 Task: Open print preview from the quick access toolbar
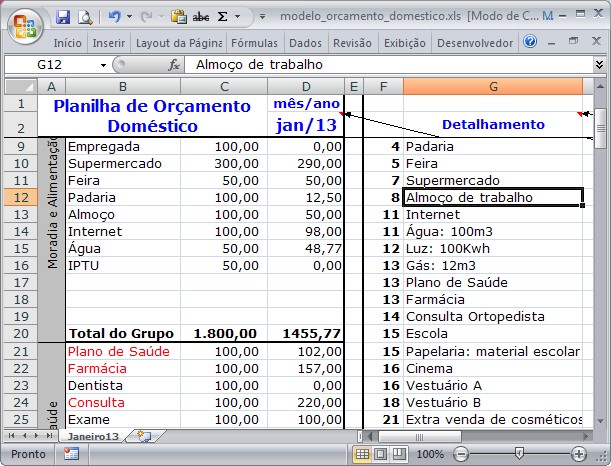coord(85,17)
